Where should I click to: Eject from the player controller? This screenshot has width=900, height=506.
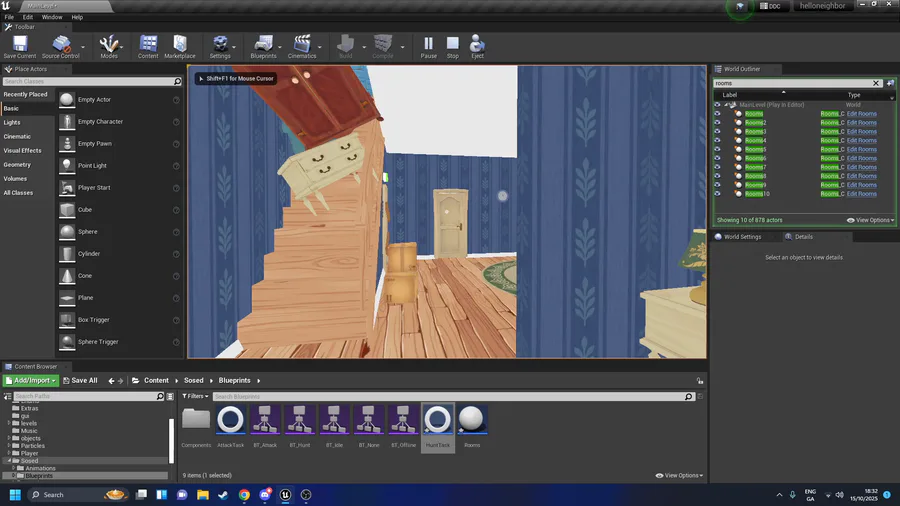point(477,47)
